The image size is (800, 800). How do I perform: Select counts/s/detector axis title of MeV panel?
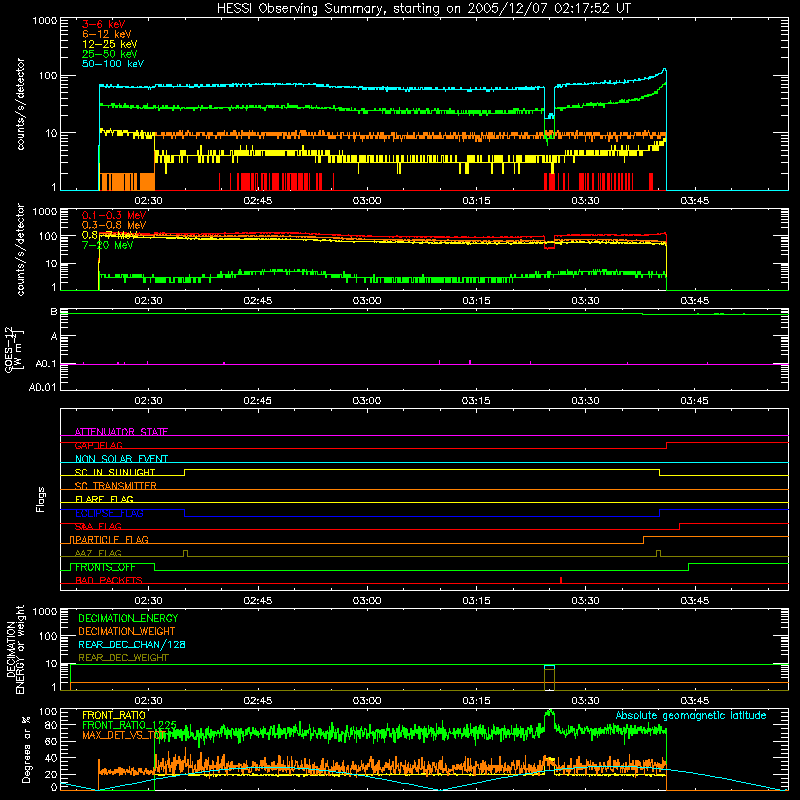(x=20, y=249)
